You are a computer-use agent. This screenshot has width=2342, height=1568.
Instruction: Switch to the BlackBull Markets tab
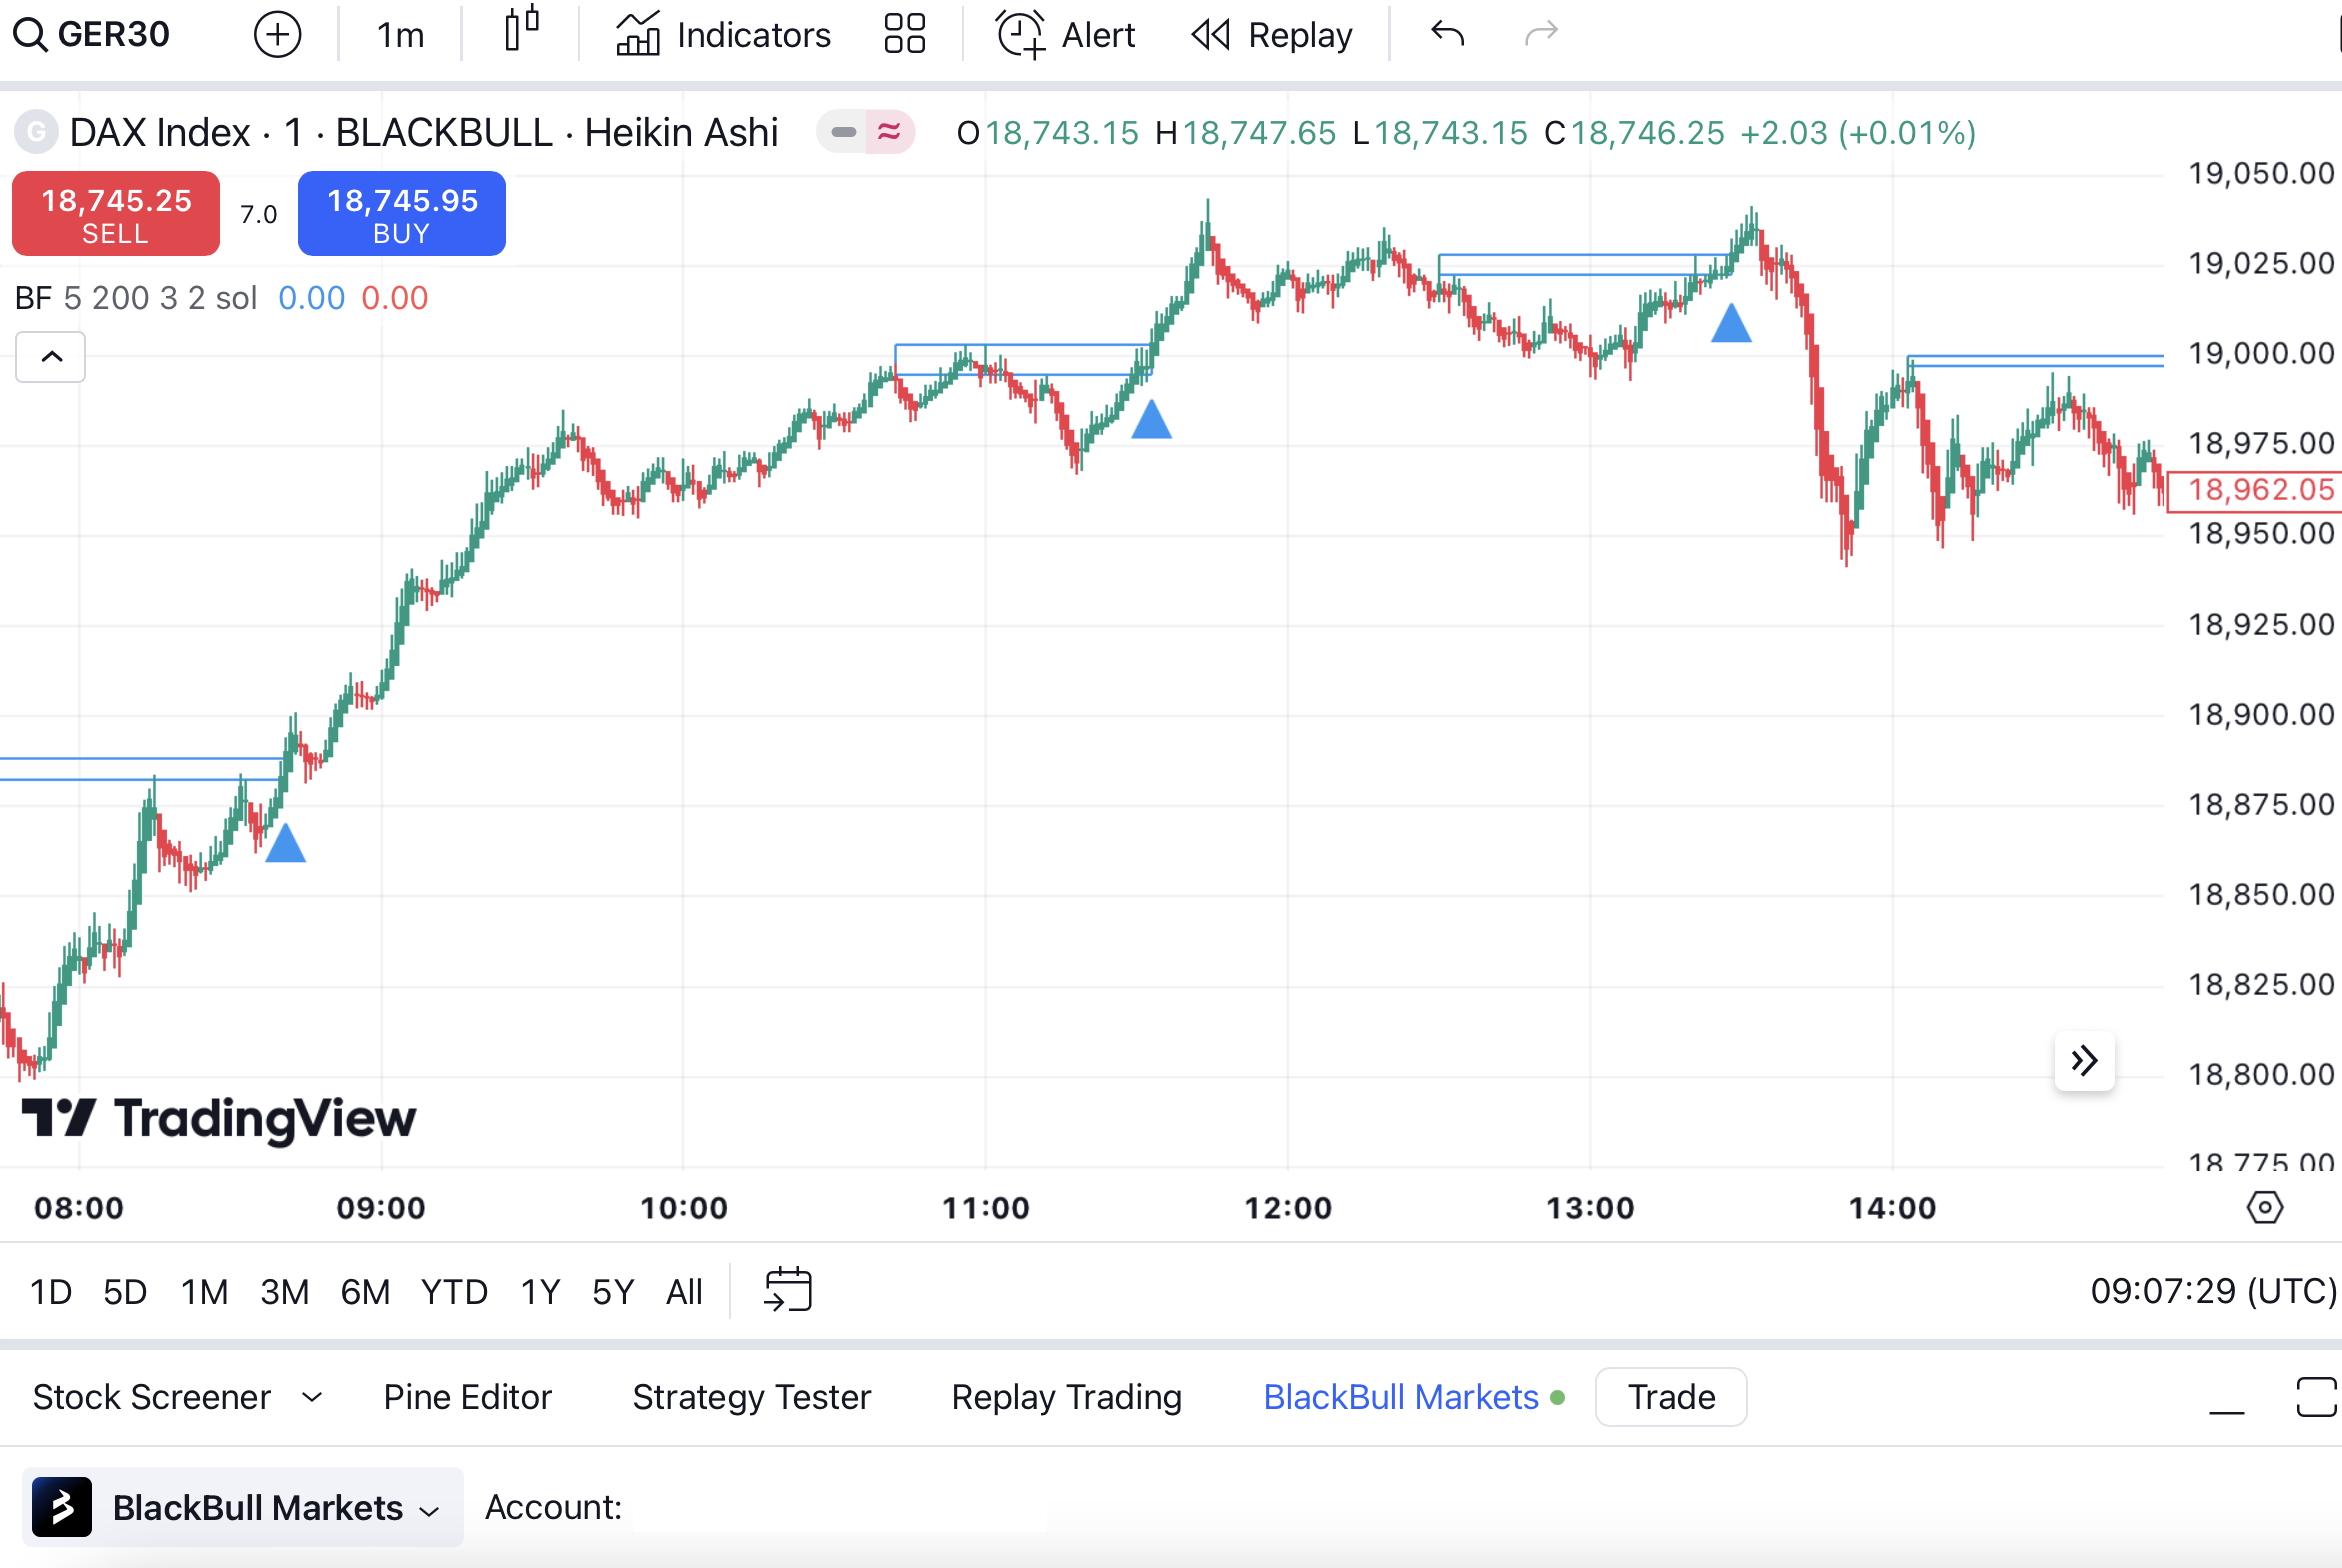[1402, 1397]
